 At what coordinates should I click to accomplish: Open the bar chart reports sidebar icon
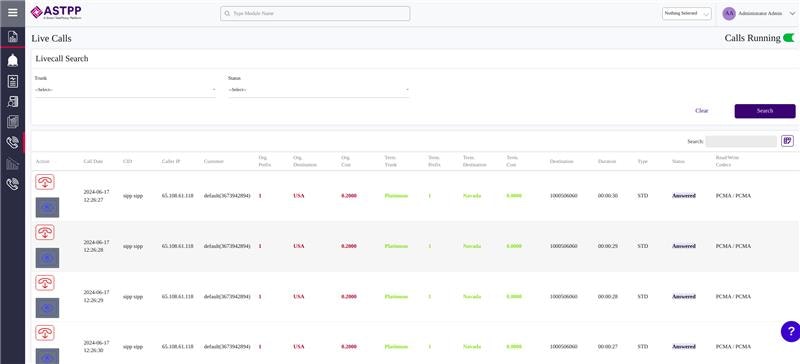(x=13, y=164)
